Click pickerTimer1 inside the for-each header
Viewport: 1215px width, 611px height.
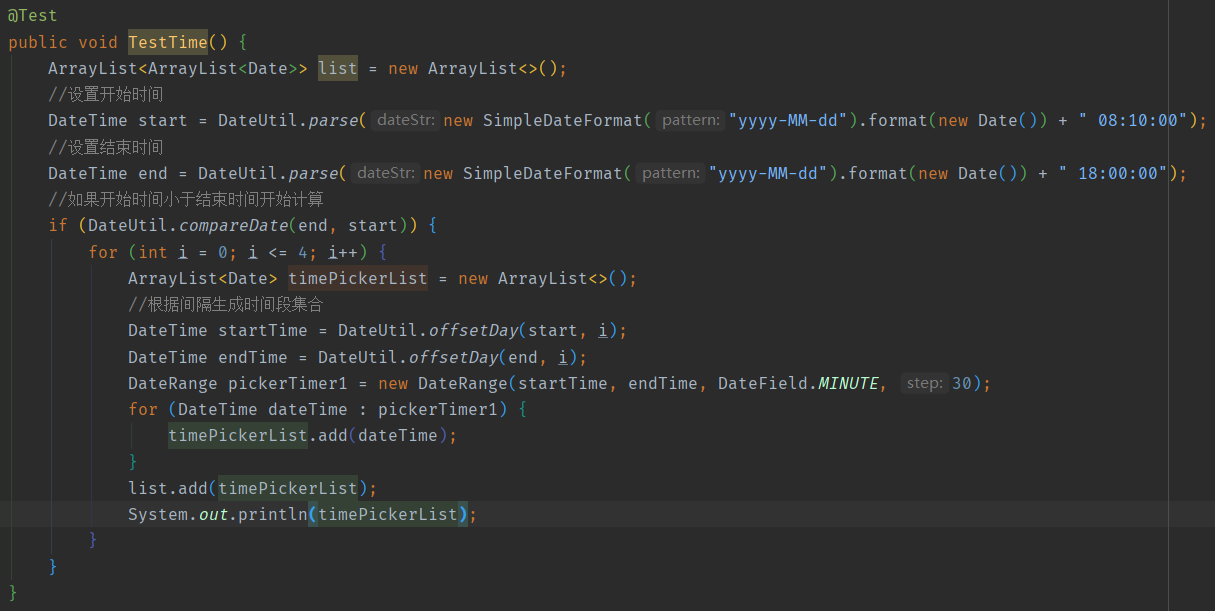[438, 409]
